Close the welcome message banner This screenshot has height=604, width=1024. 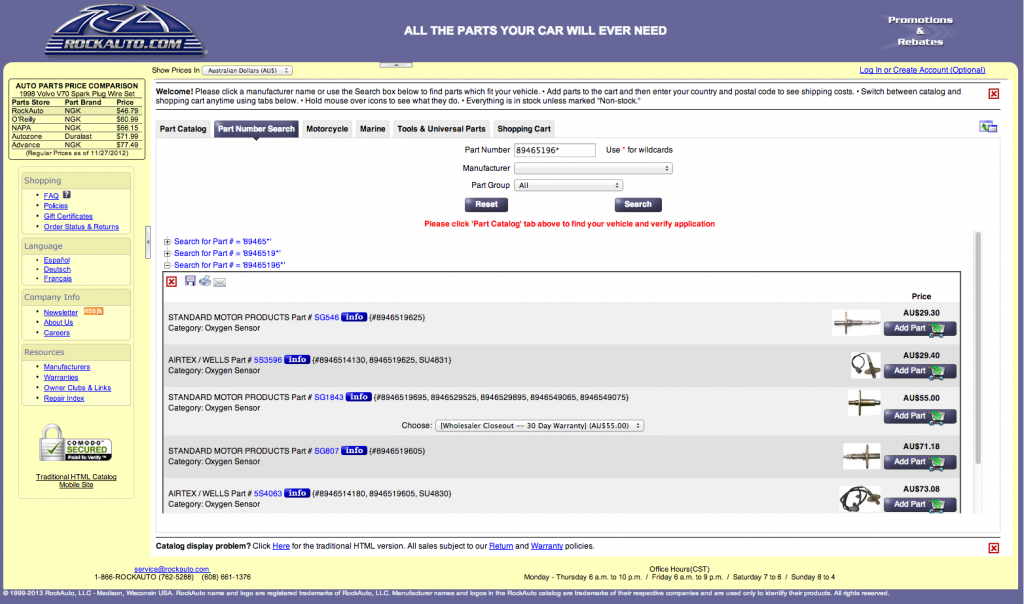(993, 94)
